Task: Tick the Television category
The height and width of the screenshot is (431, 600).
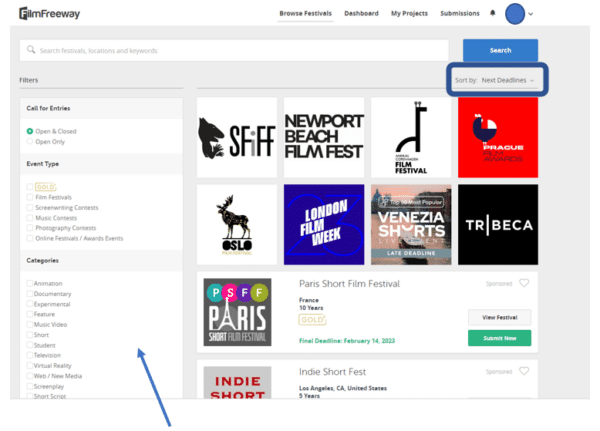Action: pos(29,355)
